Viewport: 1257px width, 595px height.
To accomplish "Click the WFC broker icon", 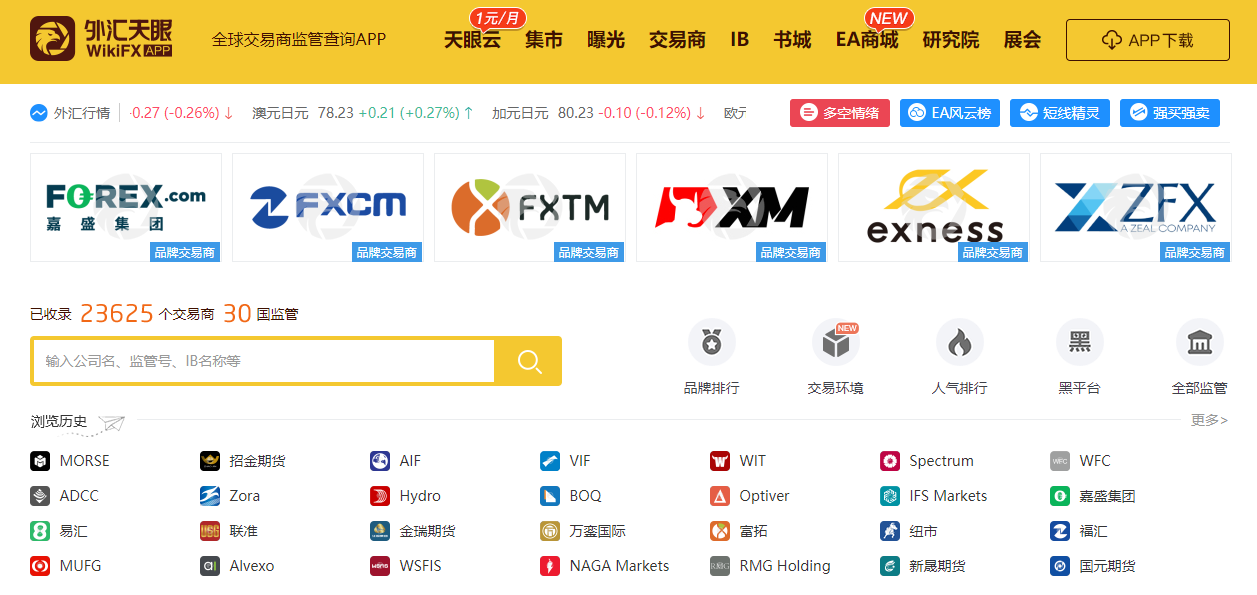I will [x=1060, y=461].
